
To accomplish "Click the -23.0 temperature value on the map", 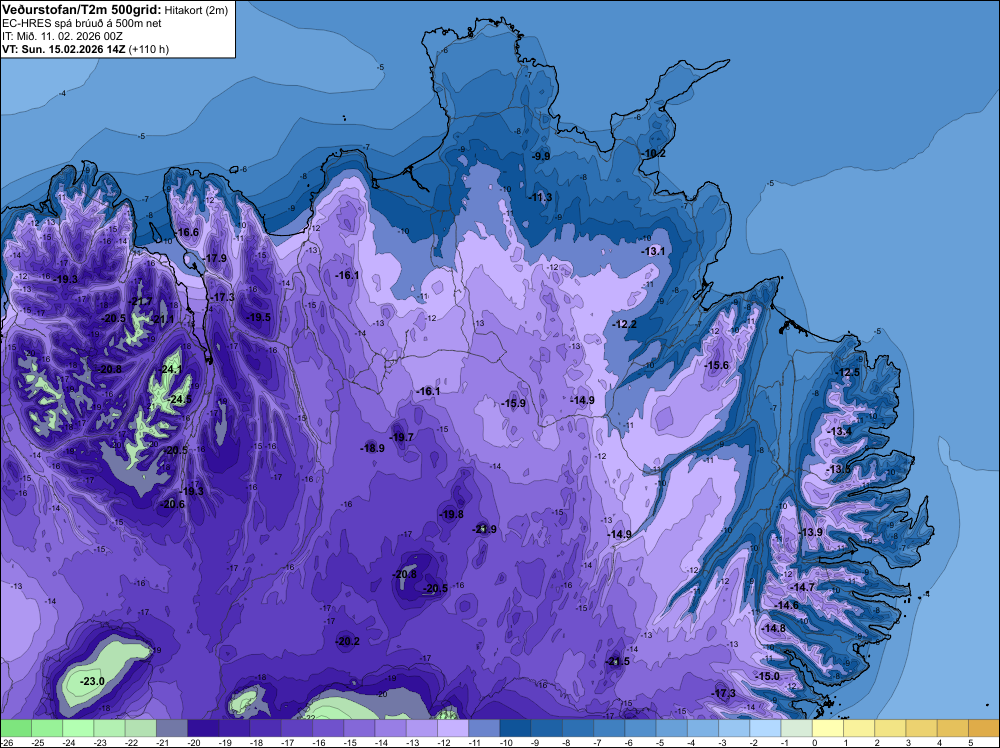I will pos(92,681).
